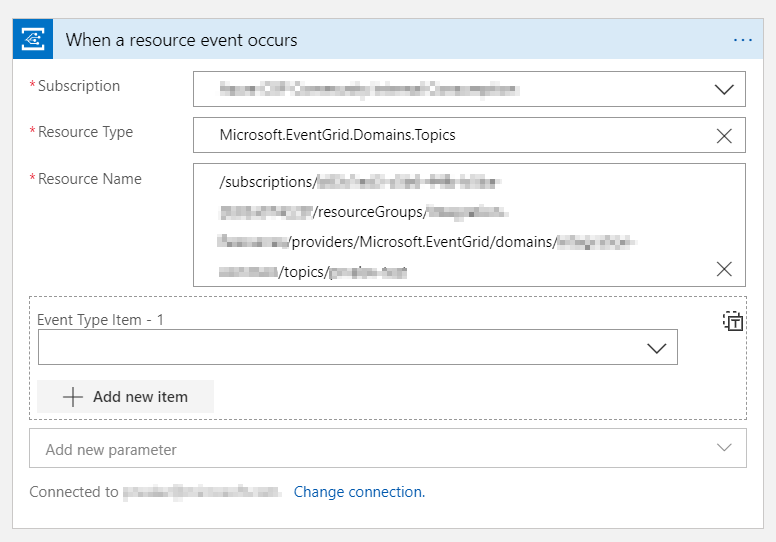
Task: Click the plus icon beside Add new item
Action: (72, 397)
